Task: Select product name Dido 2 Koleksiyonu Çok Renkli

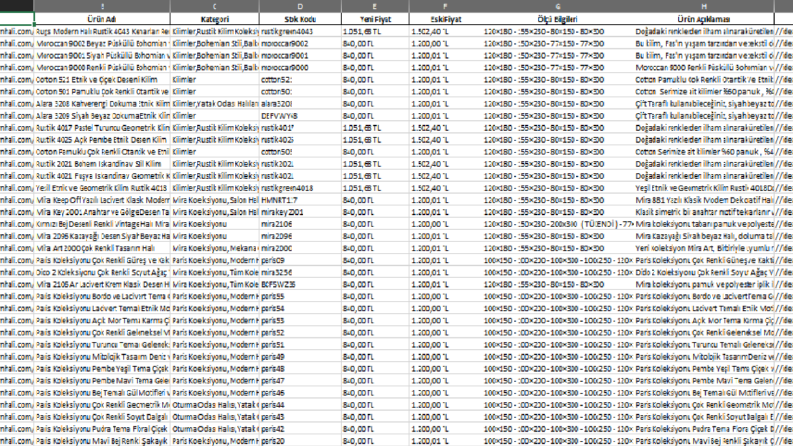Action: click(x=102, y=273)
